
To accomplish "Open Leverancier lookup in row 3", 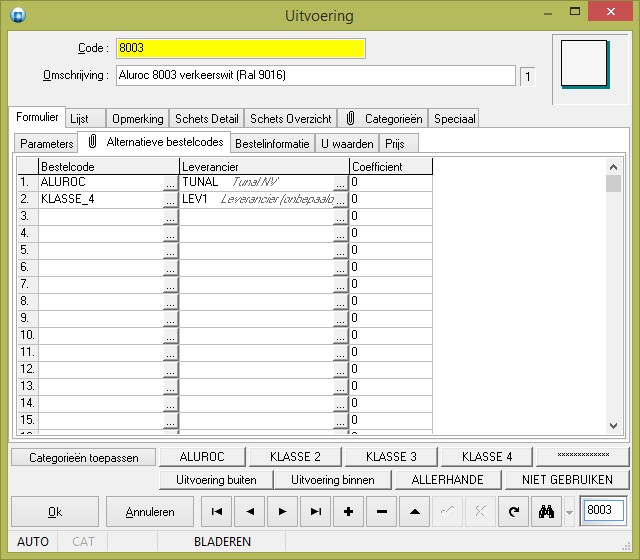I will pyautogui.click(x=340, y=217).
